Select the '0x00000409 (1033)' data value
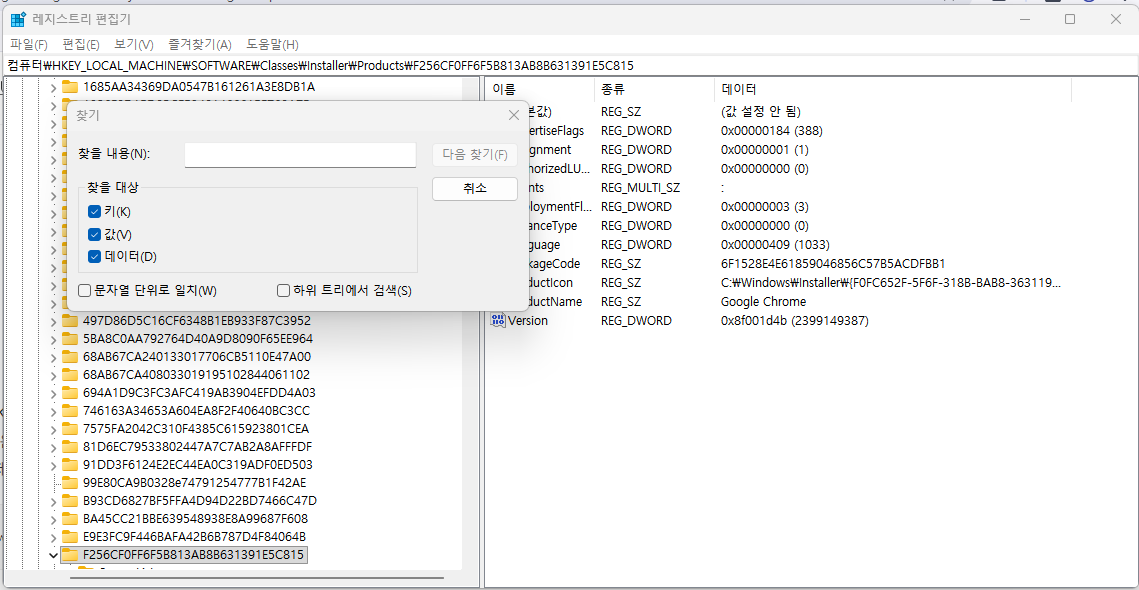Screen dimensions: 1139x590 [775, 244]
